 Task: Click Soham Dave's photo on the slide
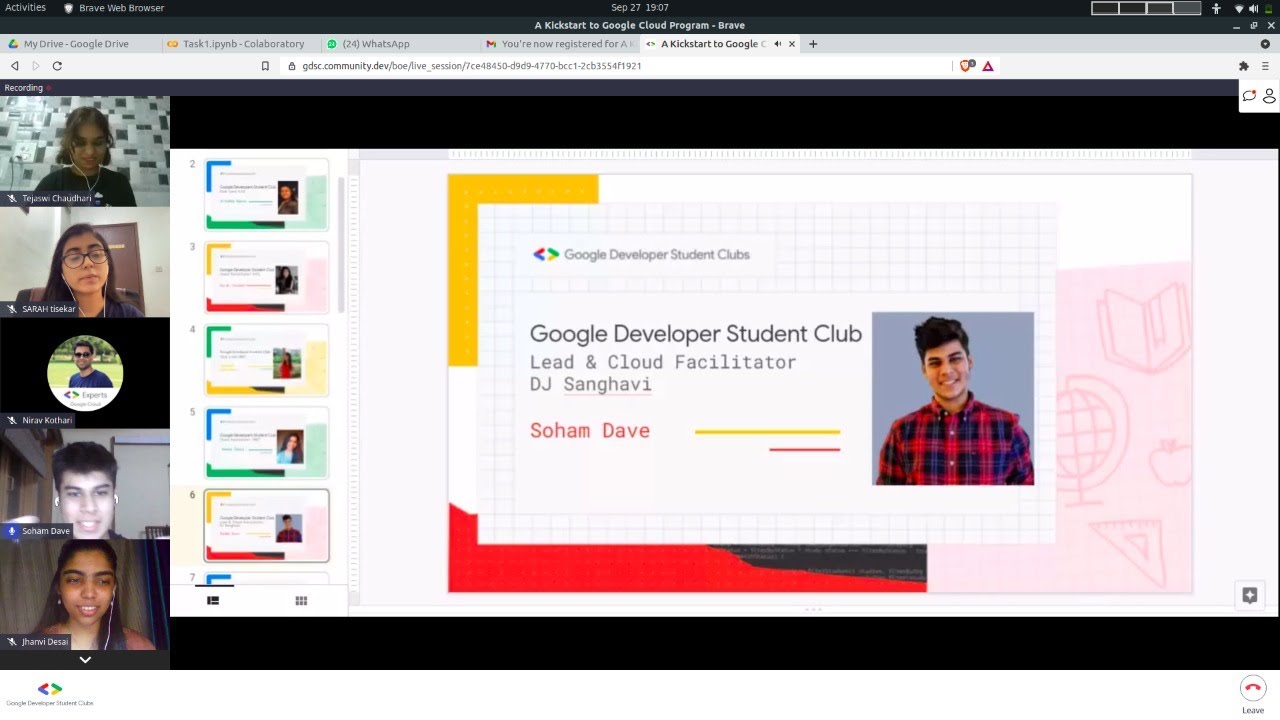953,398
